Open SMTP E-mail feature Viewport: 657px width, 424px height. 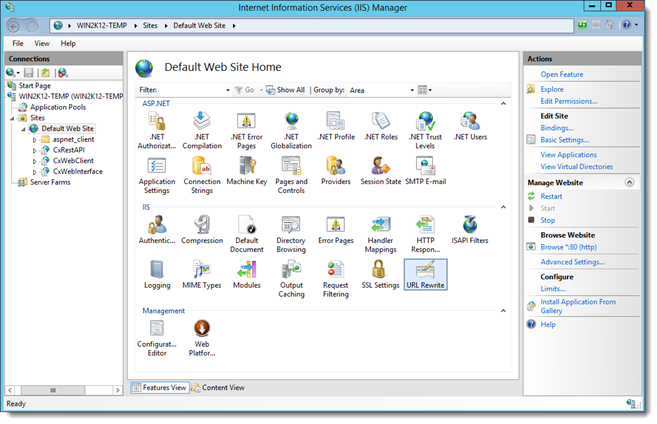click(x=425, y=171)
